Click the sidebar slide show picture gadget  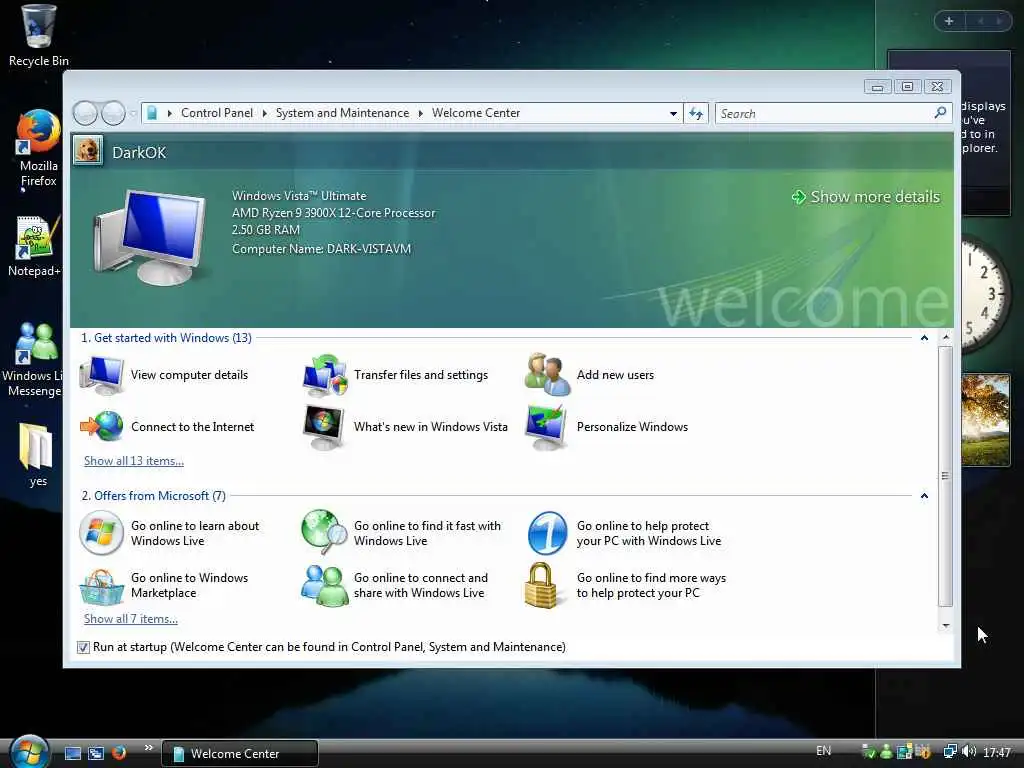pyautogui.click(x=985, y=420)
